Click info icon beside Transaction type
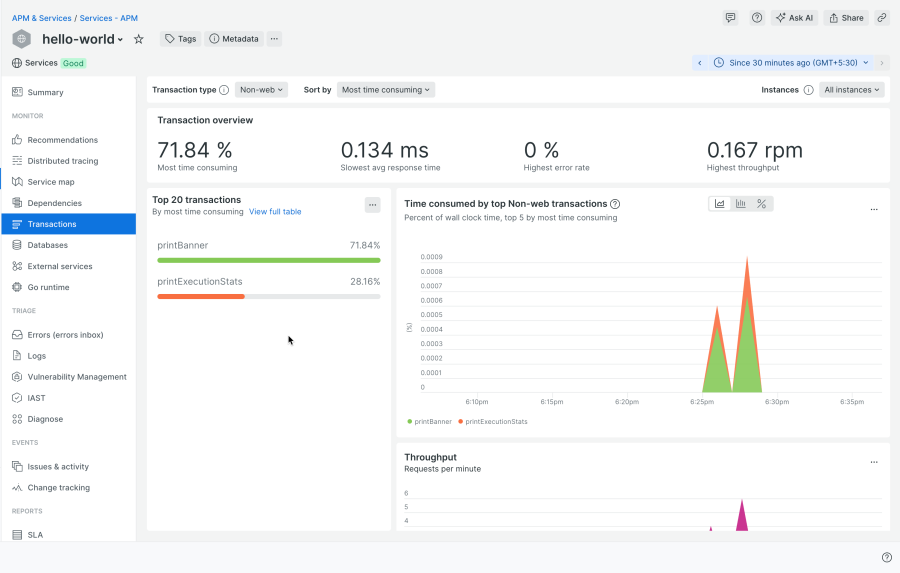 (x=224, y=90)
